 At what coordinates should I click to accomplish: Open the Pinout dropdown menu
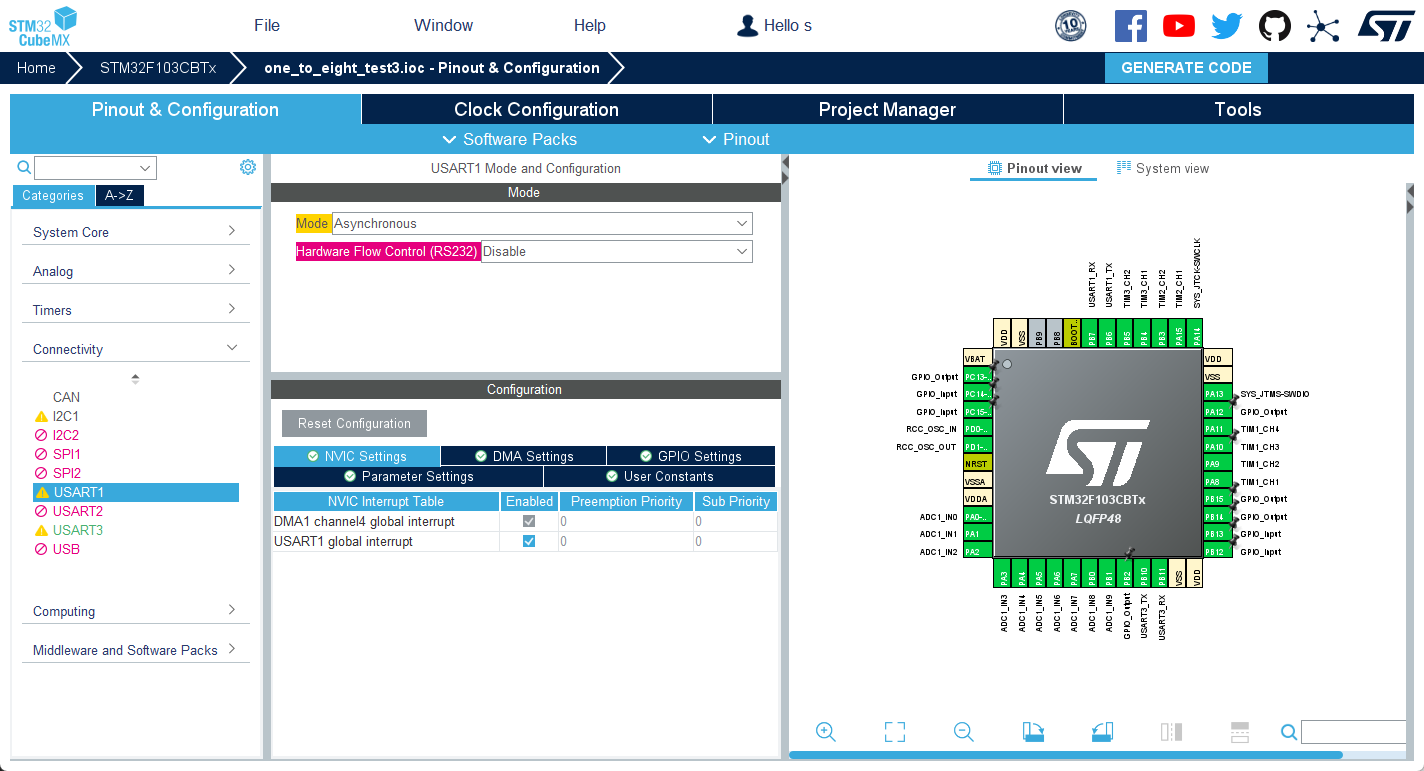tap(736, 139)
